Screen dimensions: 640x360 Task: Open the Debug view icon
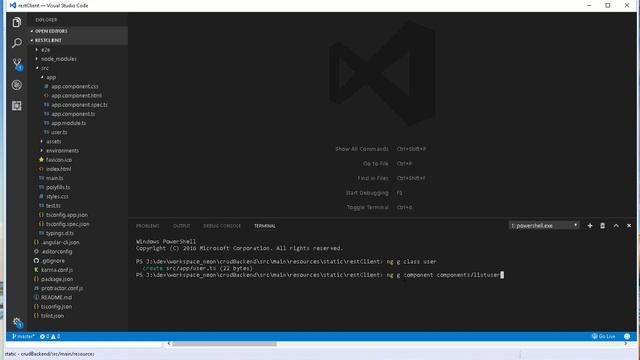pos(17,85)
